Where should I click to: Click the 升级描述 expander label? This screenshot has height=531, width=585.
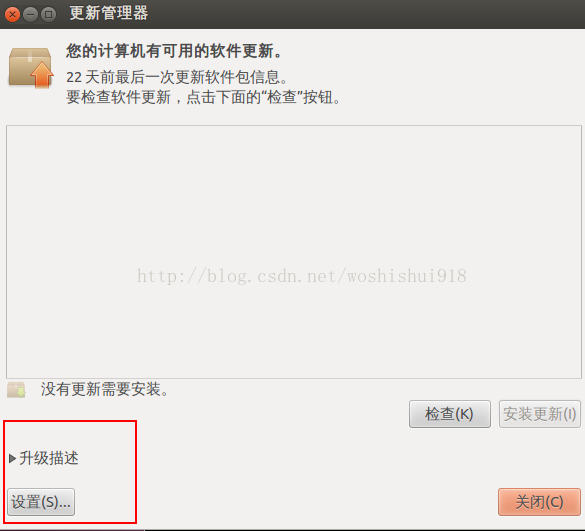tap(49, 458)
